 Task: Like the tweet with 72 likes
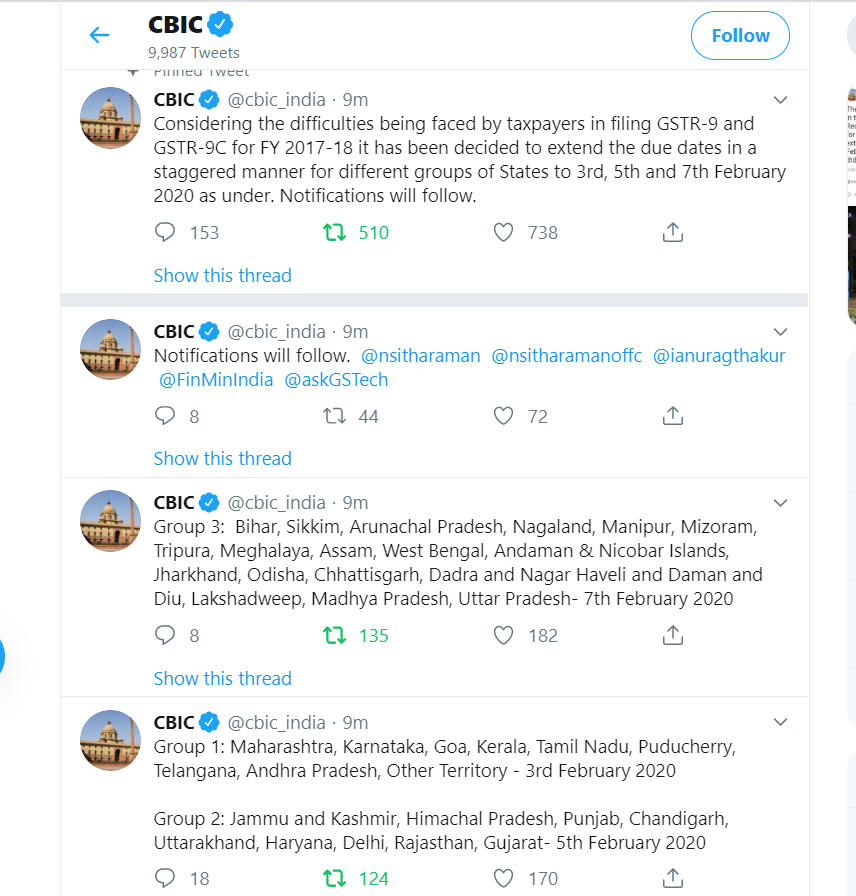click(503, 416)
